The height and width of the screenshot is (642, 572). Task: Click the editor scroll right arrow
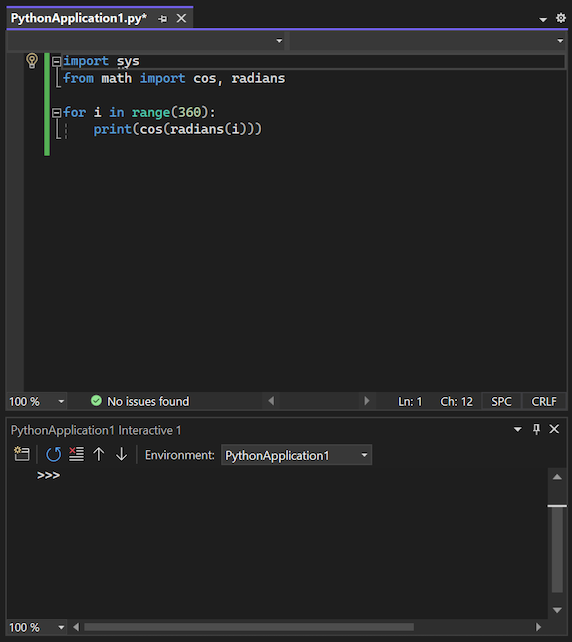[x=366, y=401]
